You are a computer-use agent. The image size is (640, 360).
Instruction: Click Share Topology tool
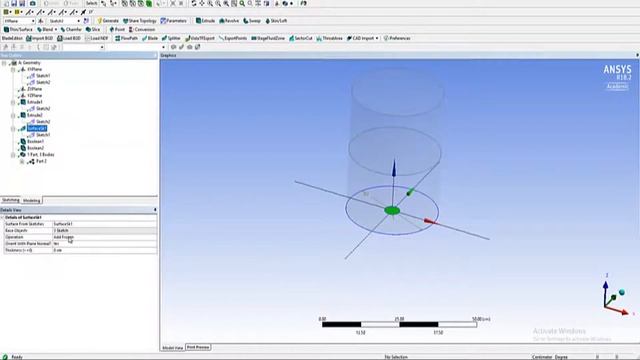pyautogui.click(x=140, y=21)
